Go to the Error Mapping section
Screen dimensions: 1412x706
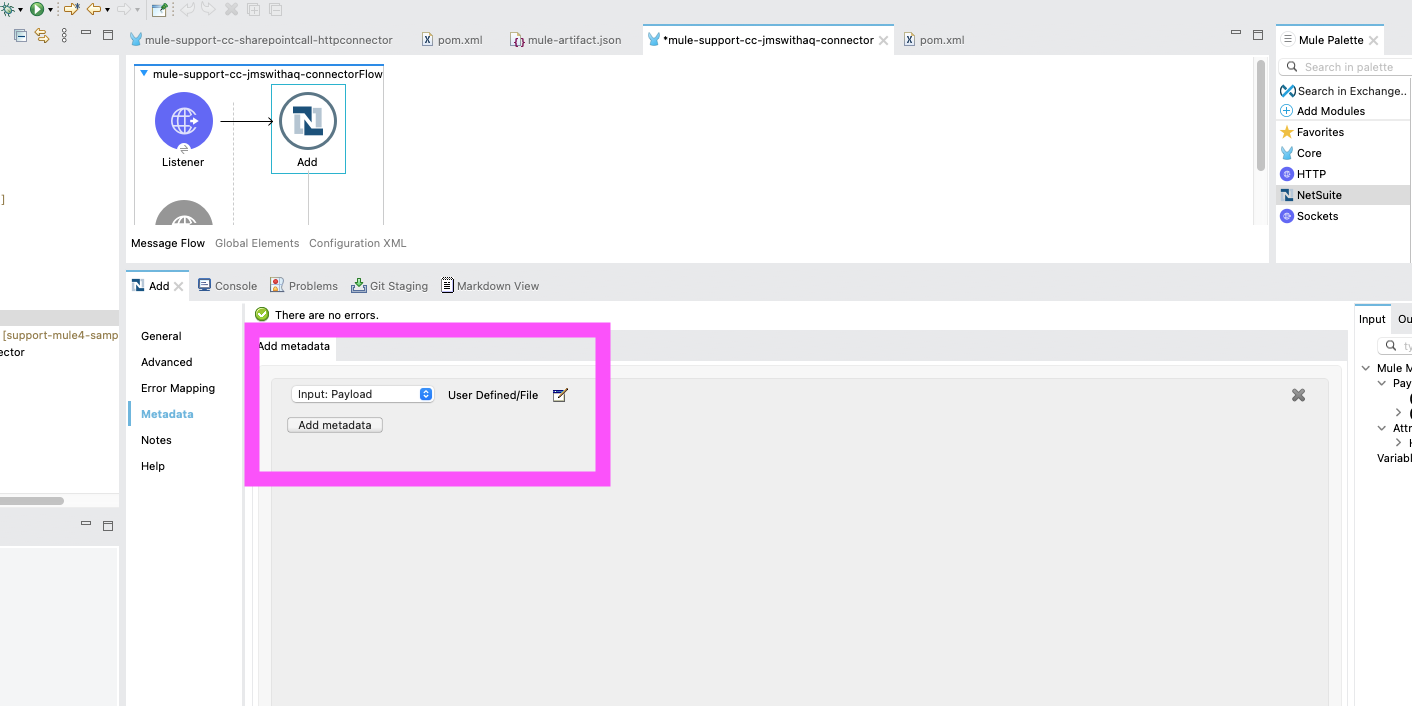tap(177, 388)
